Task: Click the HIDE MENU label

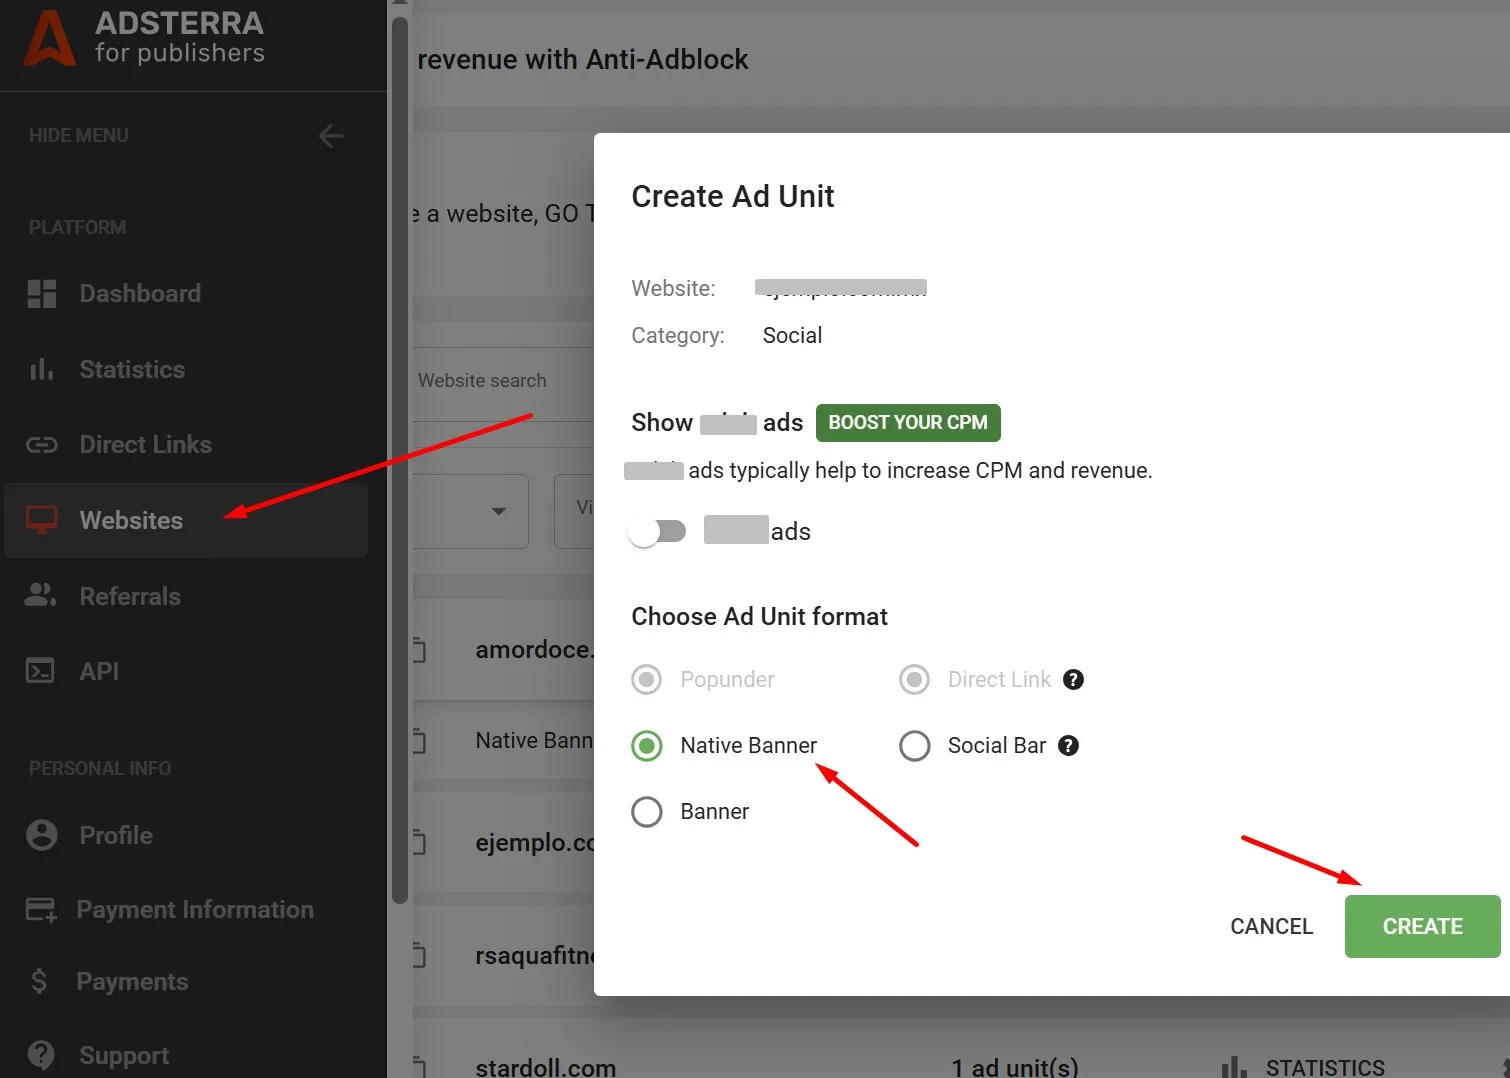Action: click(x=79, y=136)
